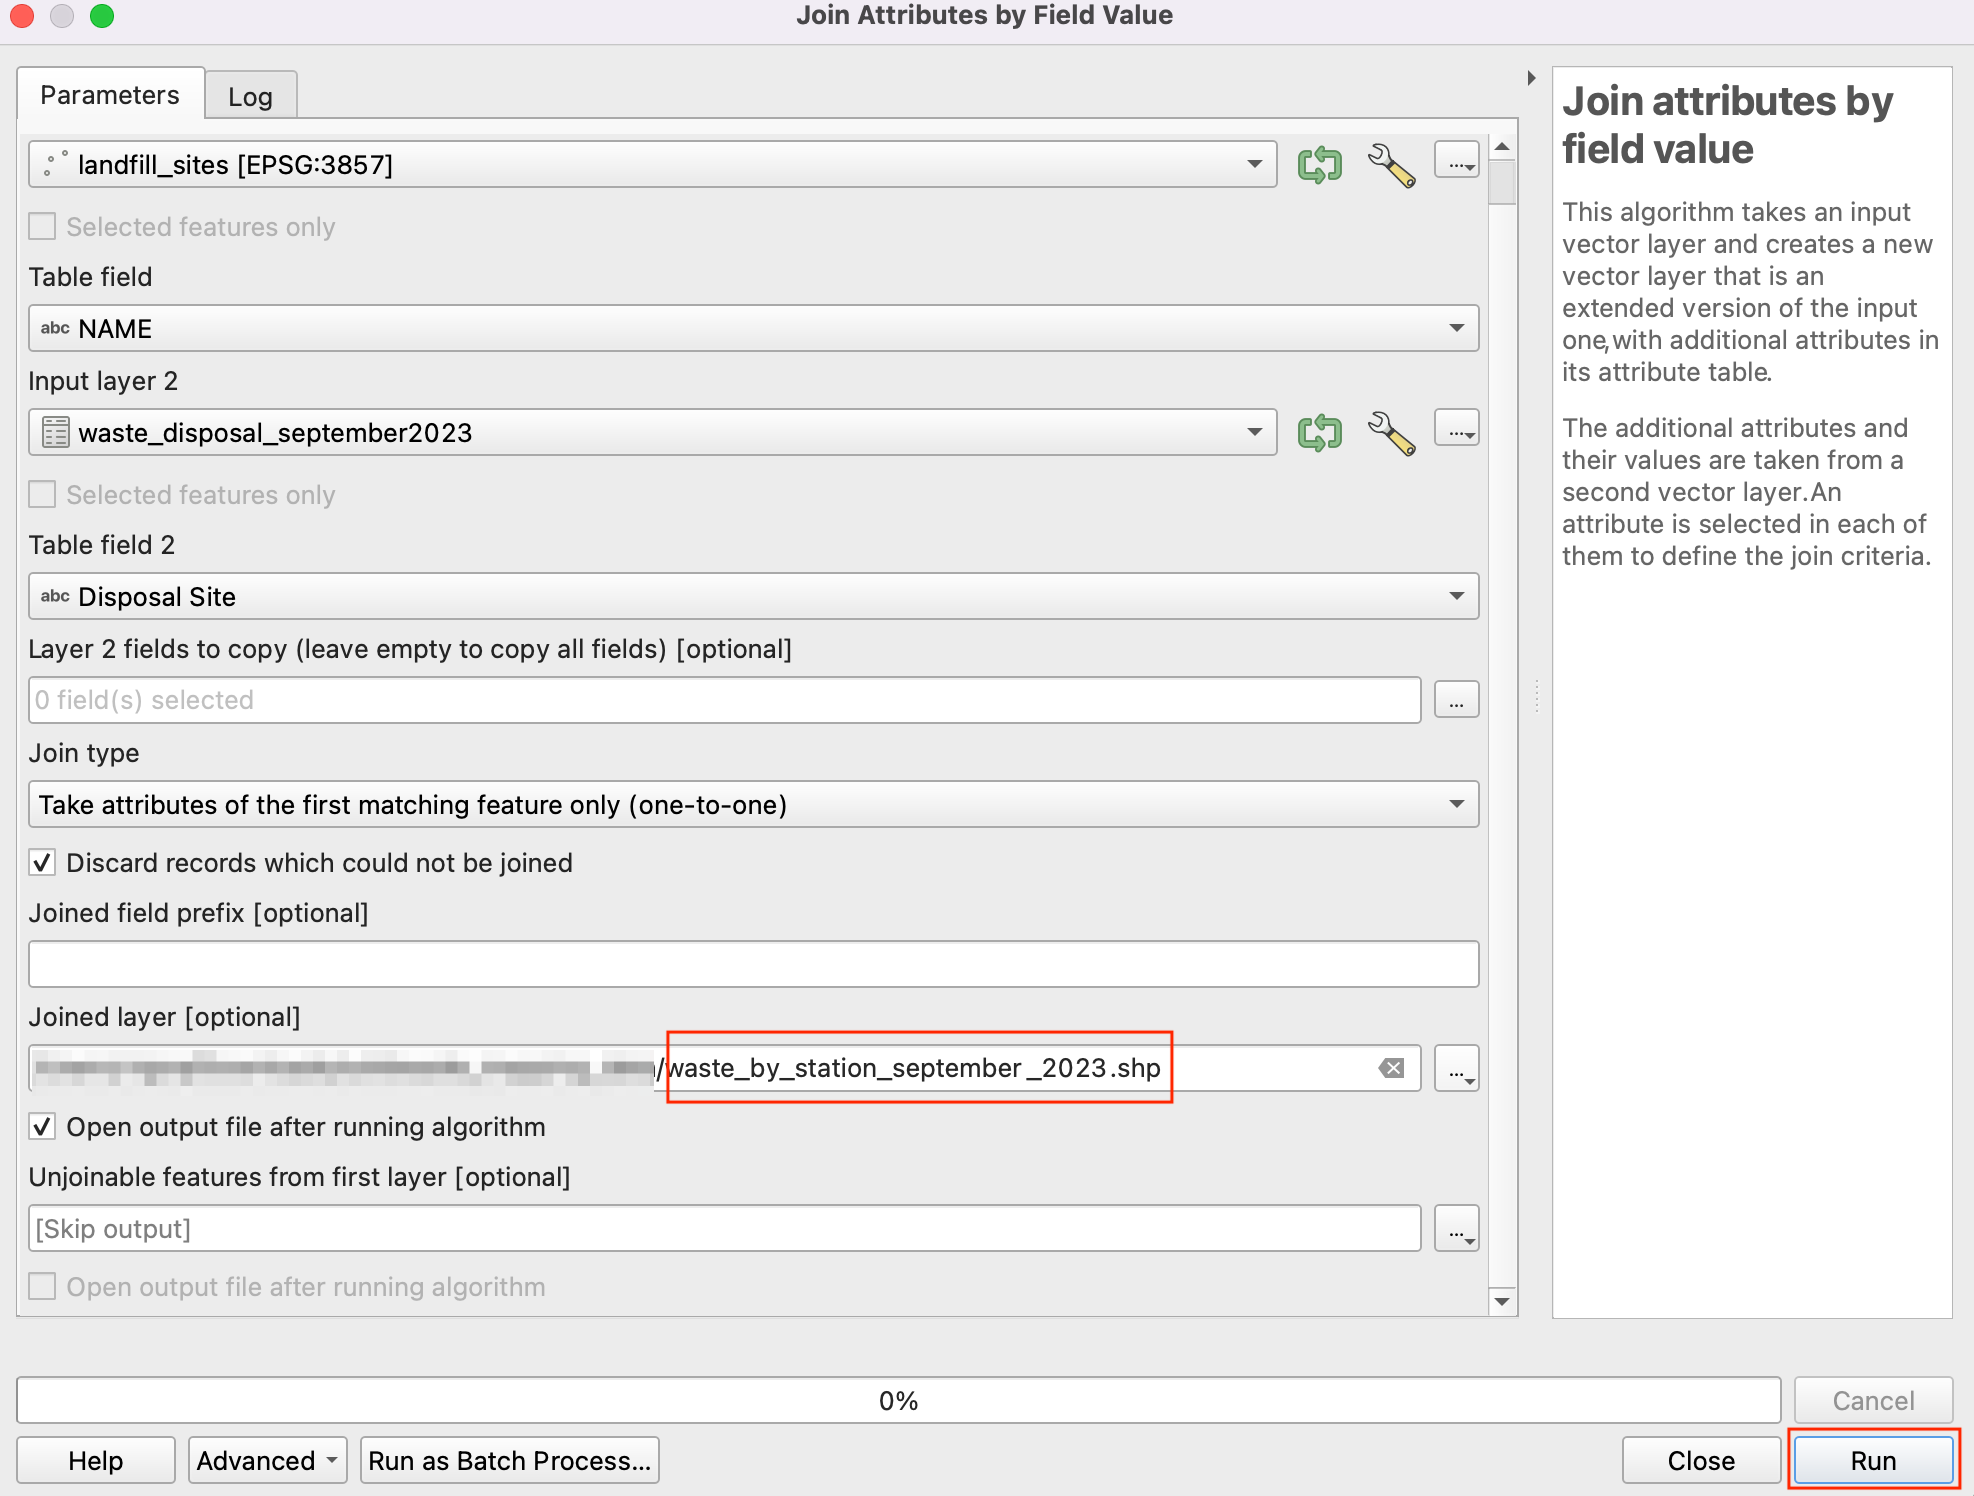Open advanced options wrench for landfill_sites
The height and width of the screenshot is (1496, 1974).
coord(1391,165)
